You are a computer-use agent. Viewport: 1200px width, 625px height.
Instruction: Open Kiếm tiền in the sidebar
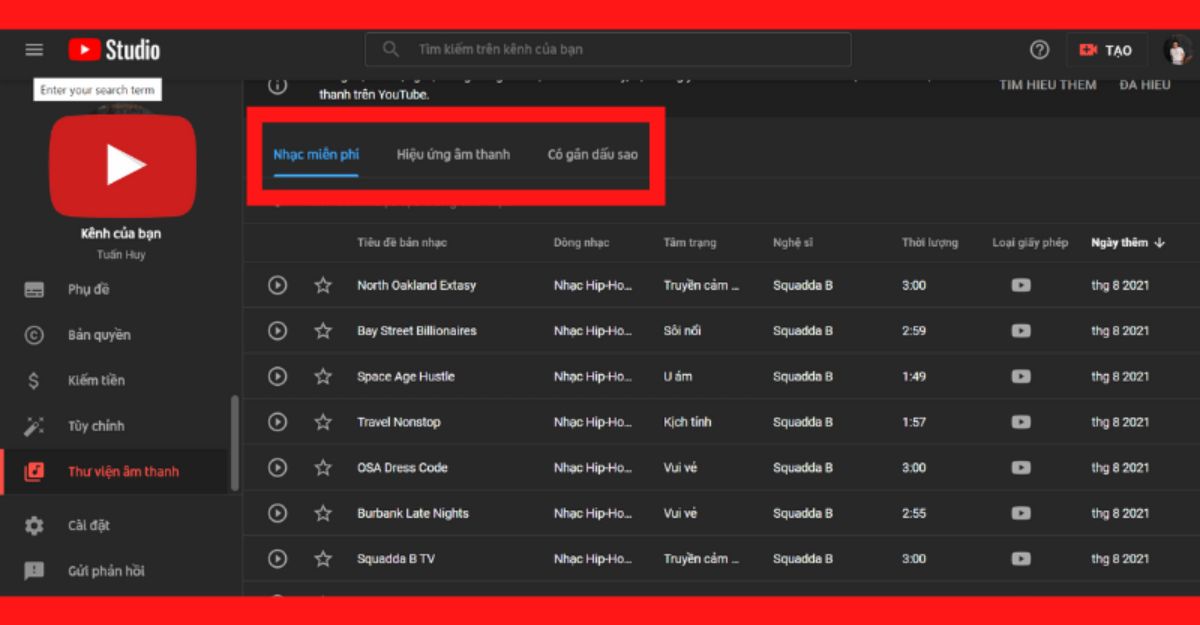point(115,381)
